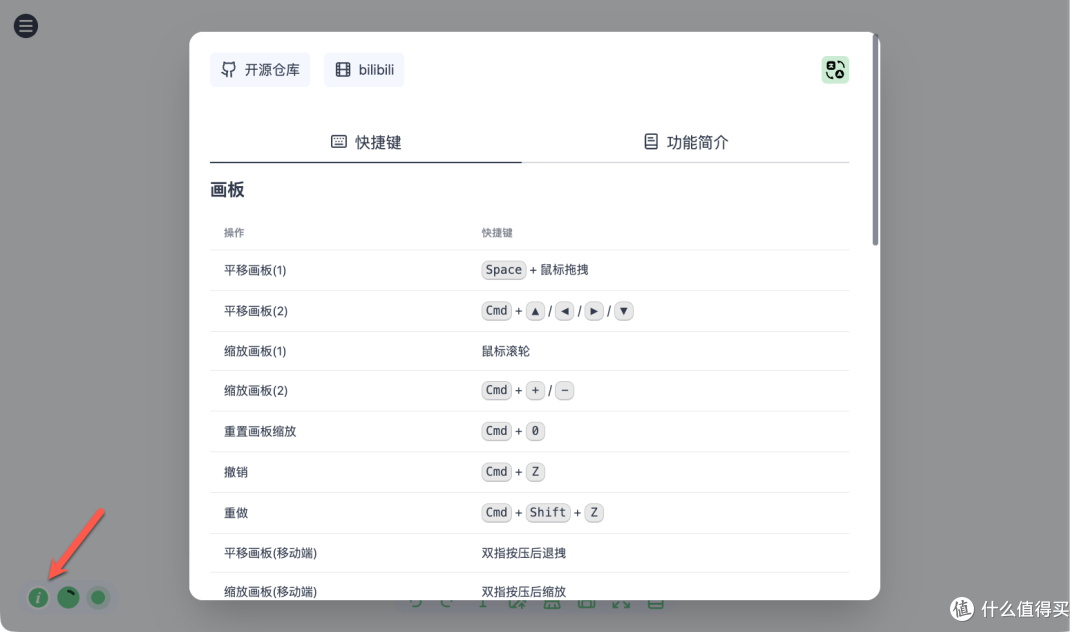Click the Shift key chip
1080x632 pixels.
[548, 512]
